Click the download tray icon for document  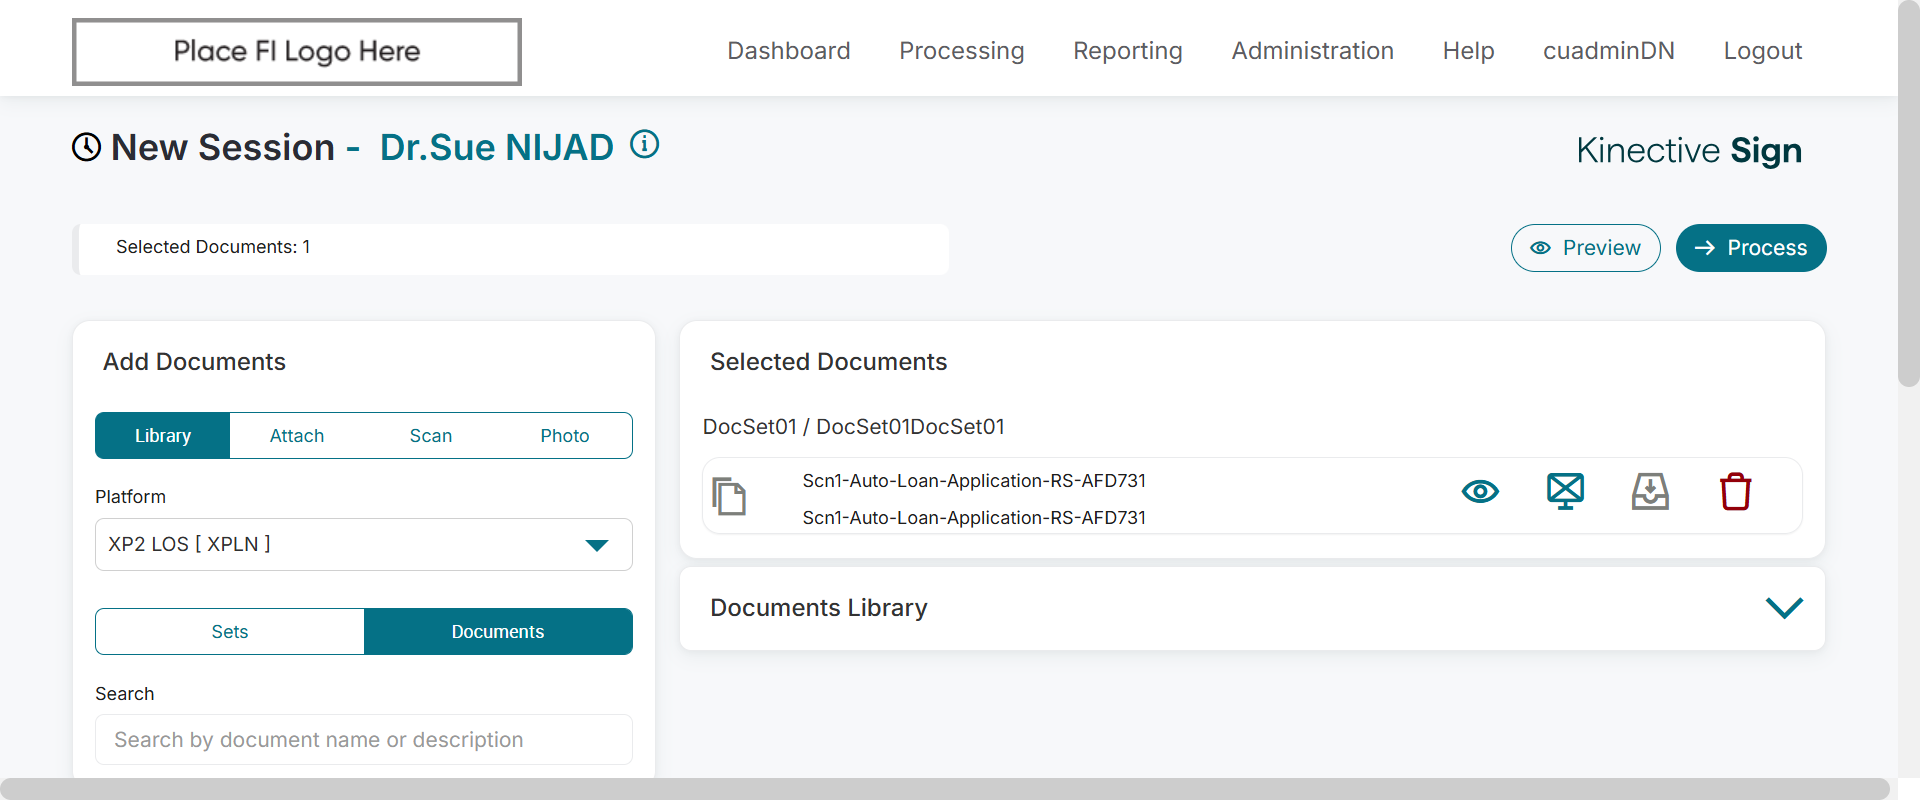click(x=1650, y=492)
